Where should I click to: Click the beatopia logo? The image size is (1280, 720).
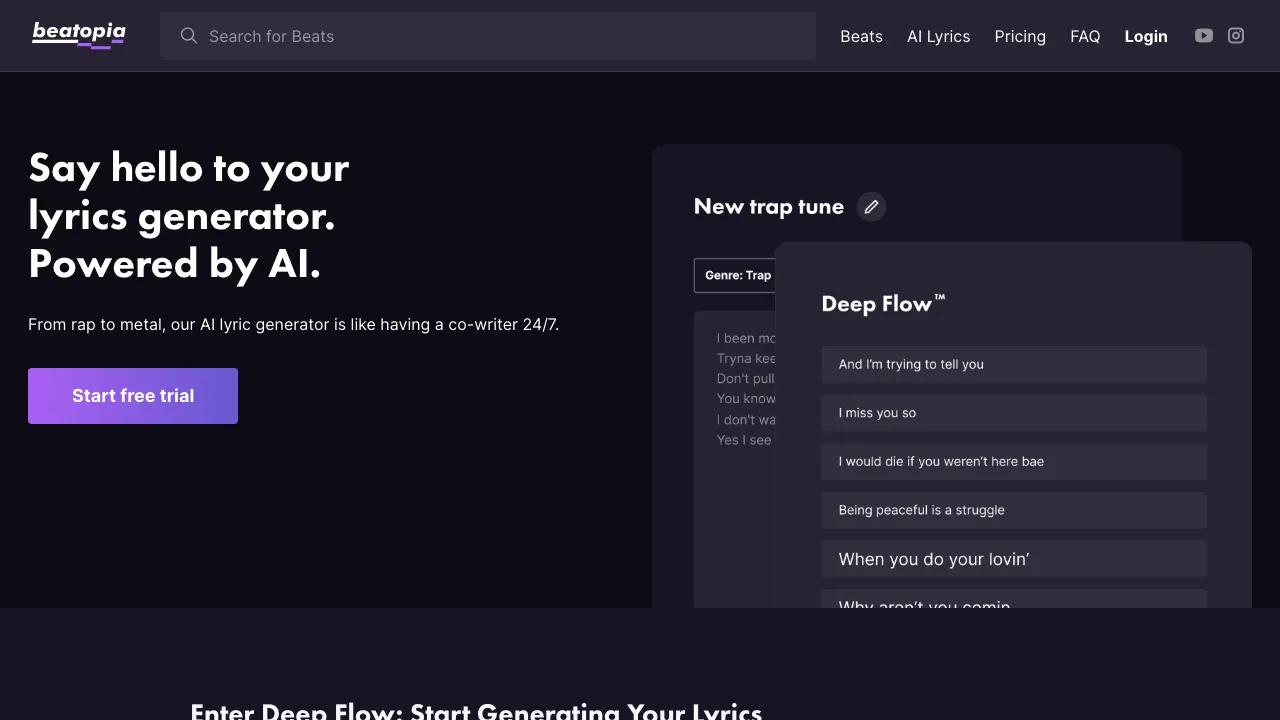tap(79, 35)
